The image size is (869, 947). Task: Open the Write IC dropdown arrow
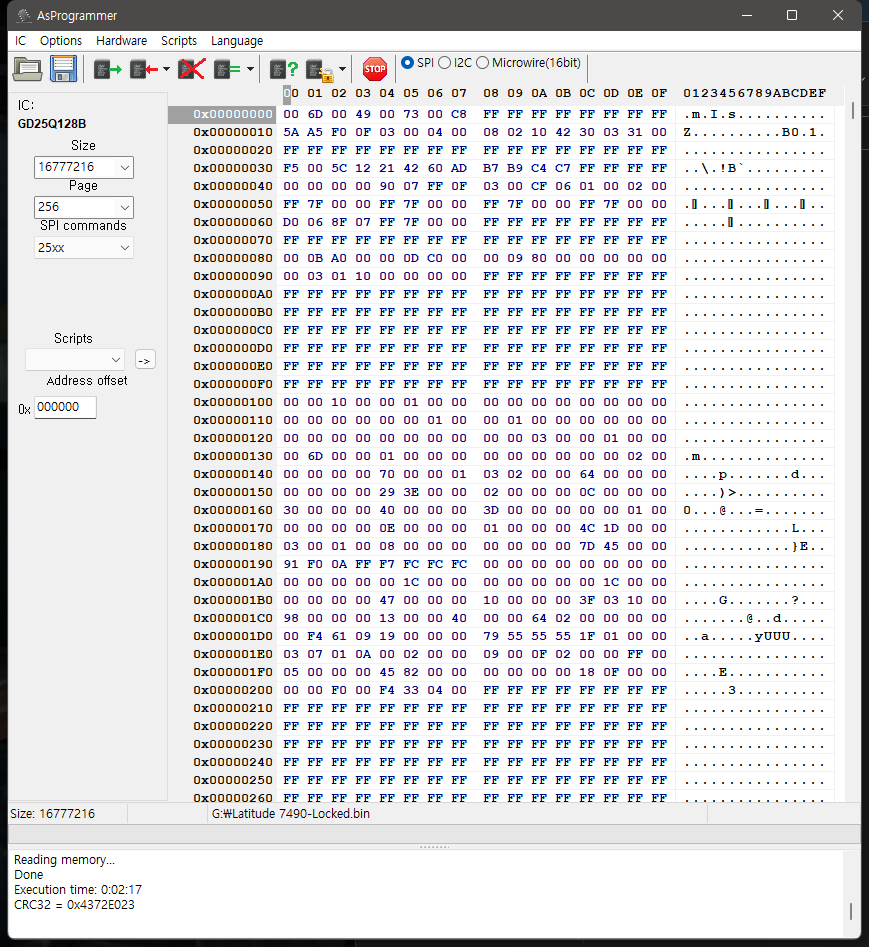pos(166,69)
